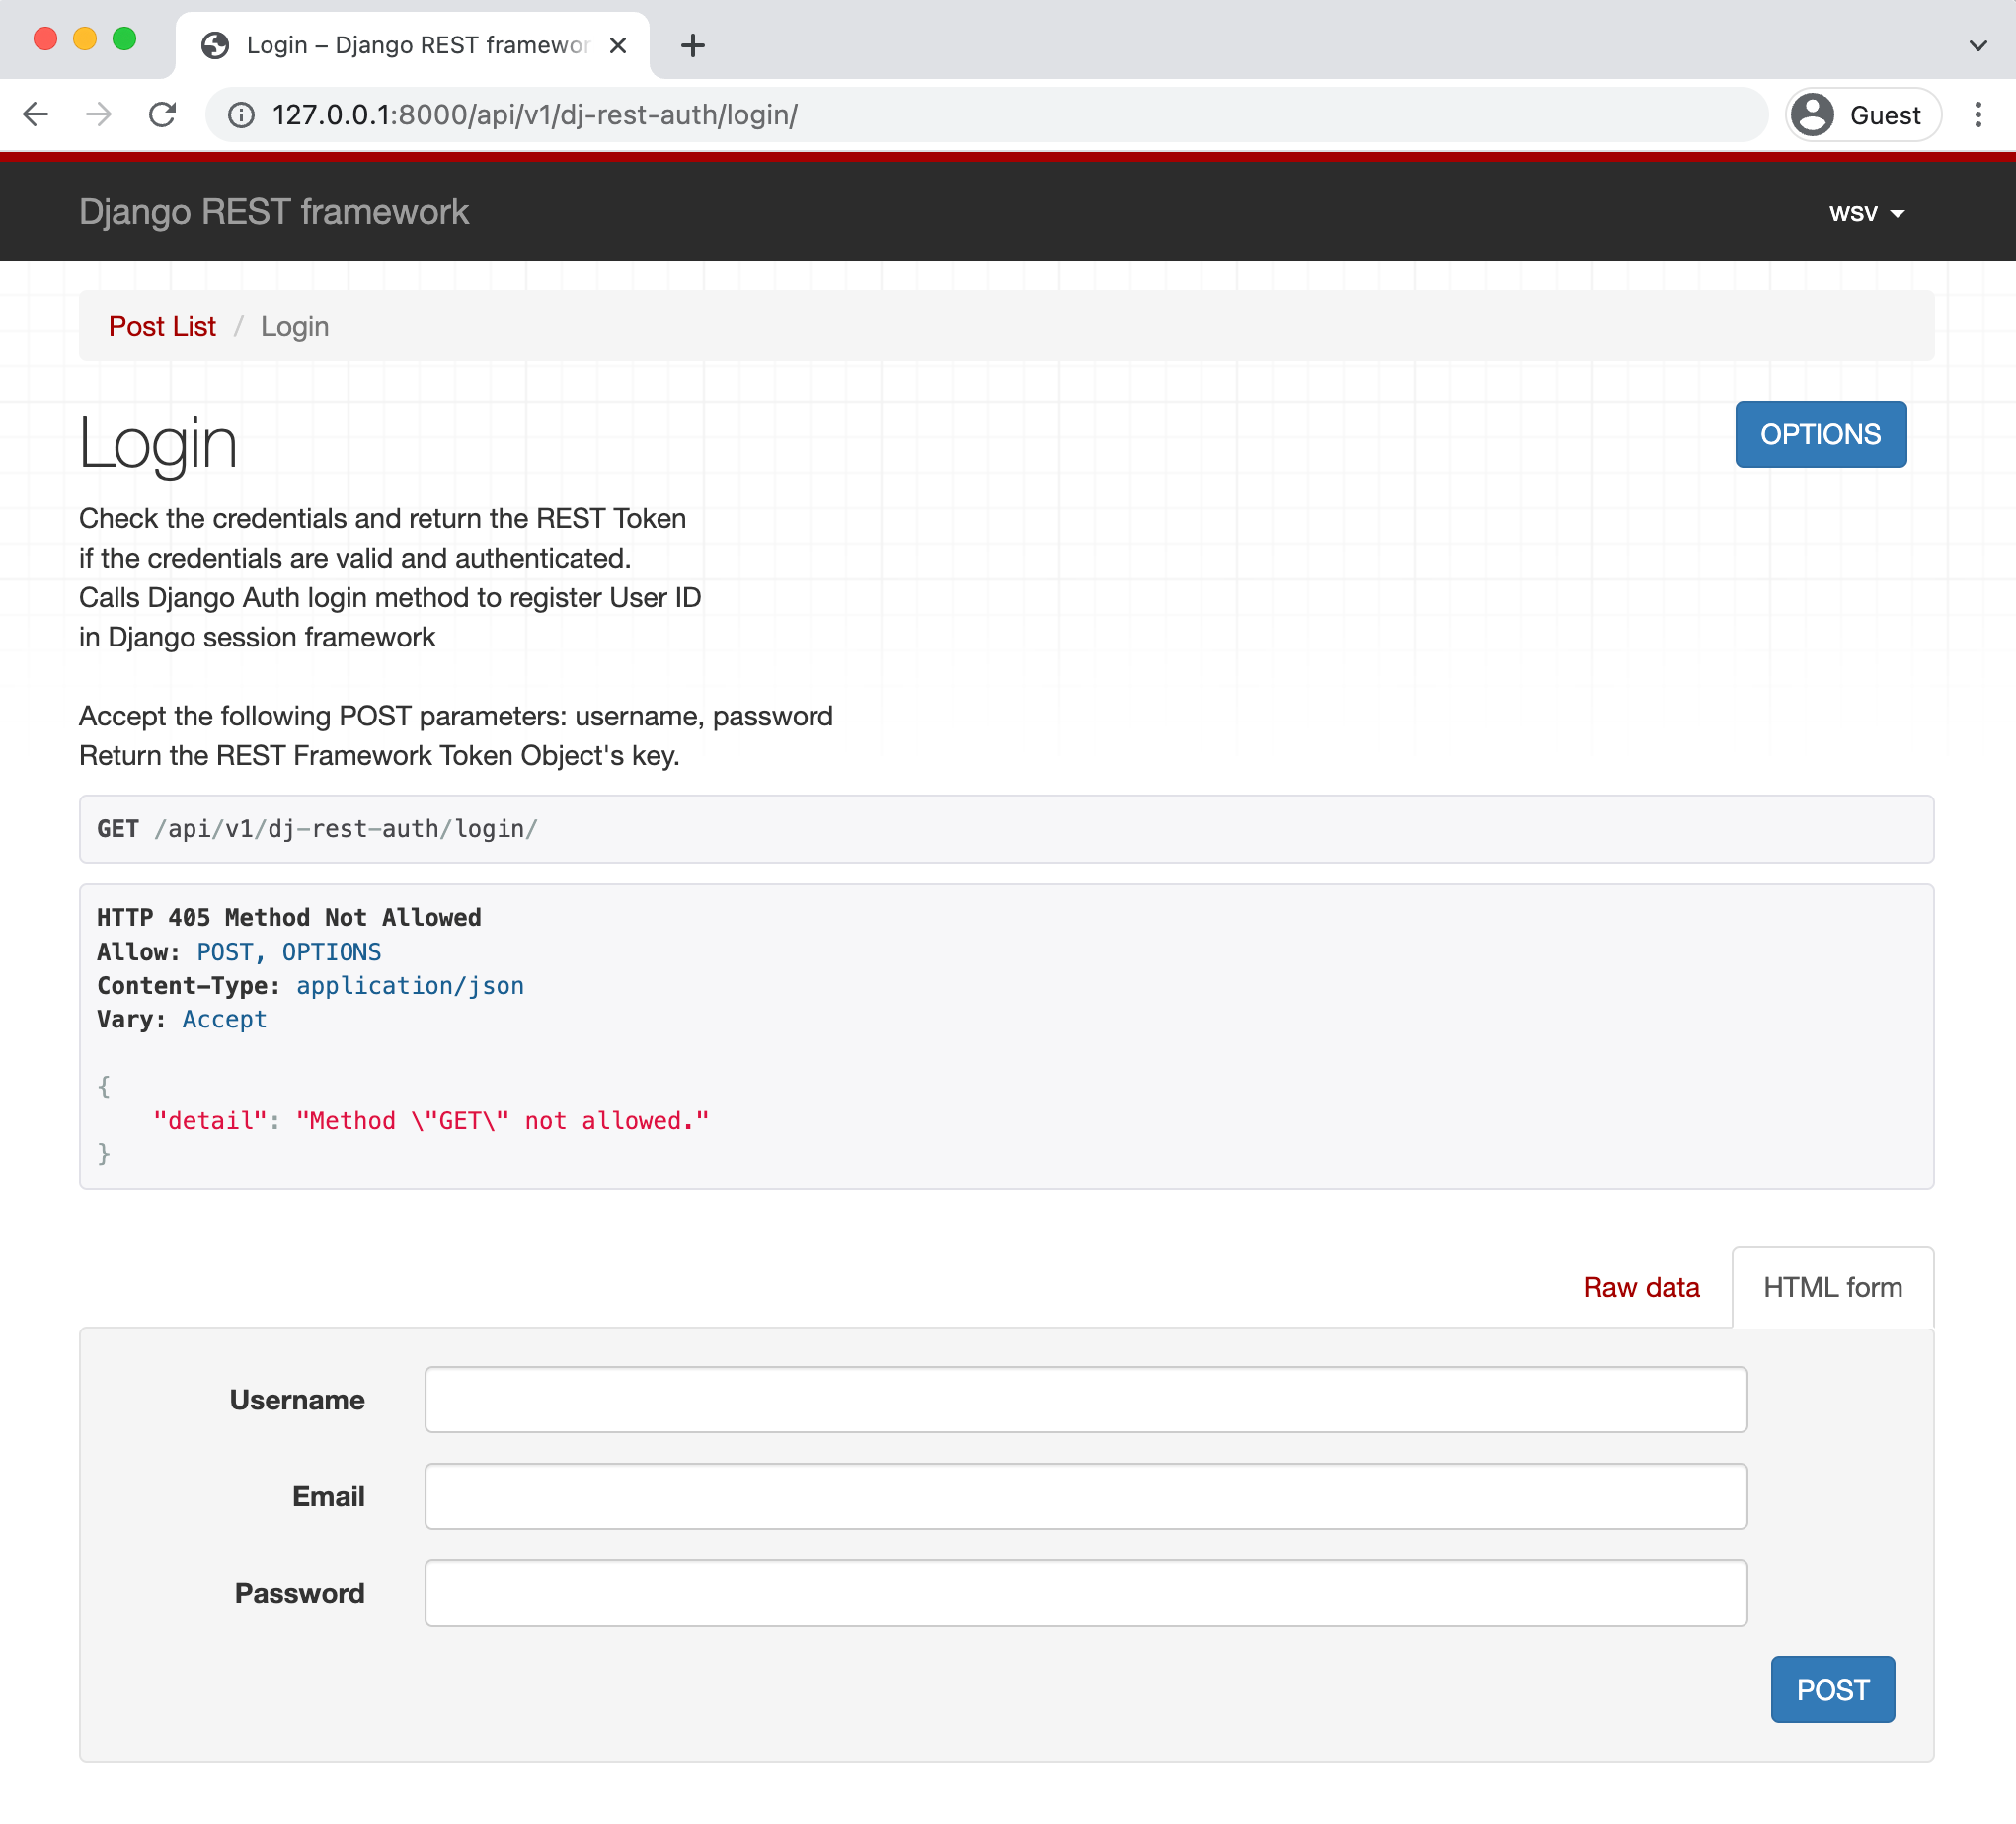This screenshot has height=1824, width=2016.
Task: Expand tab search chevron in tab strip
Action: point(1977,45)
